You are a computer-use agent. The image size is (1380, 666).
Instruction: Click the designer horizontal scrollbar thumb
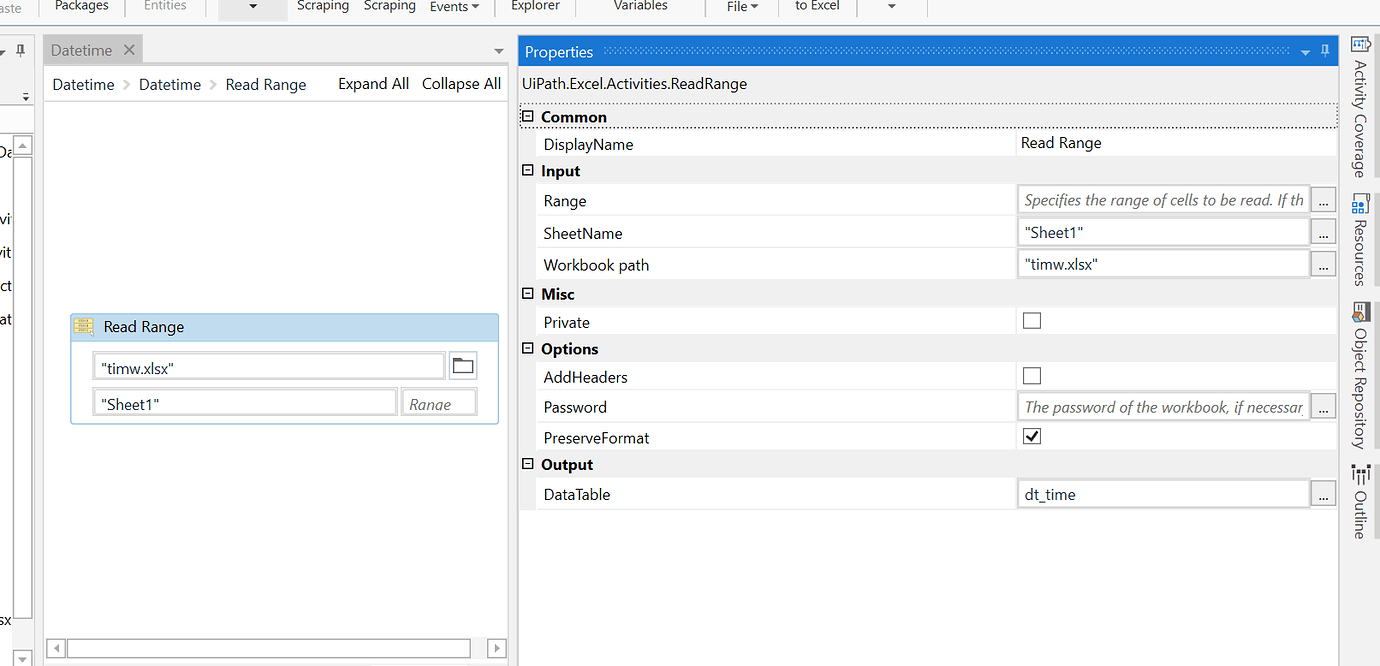269,648
